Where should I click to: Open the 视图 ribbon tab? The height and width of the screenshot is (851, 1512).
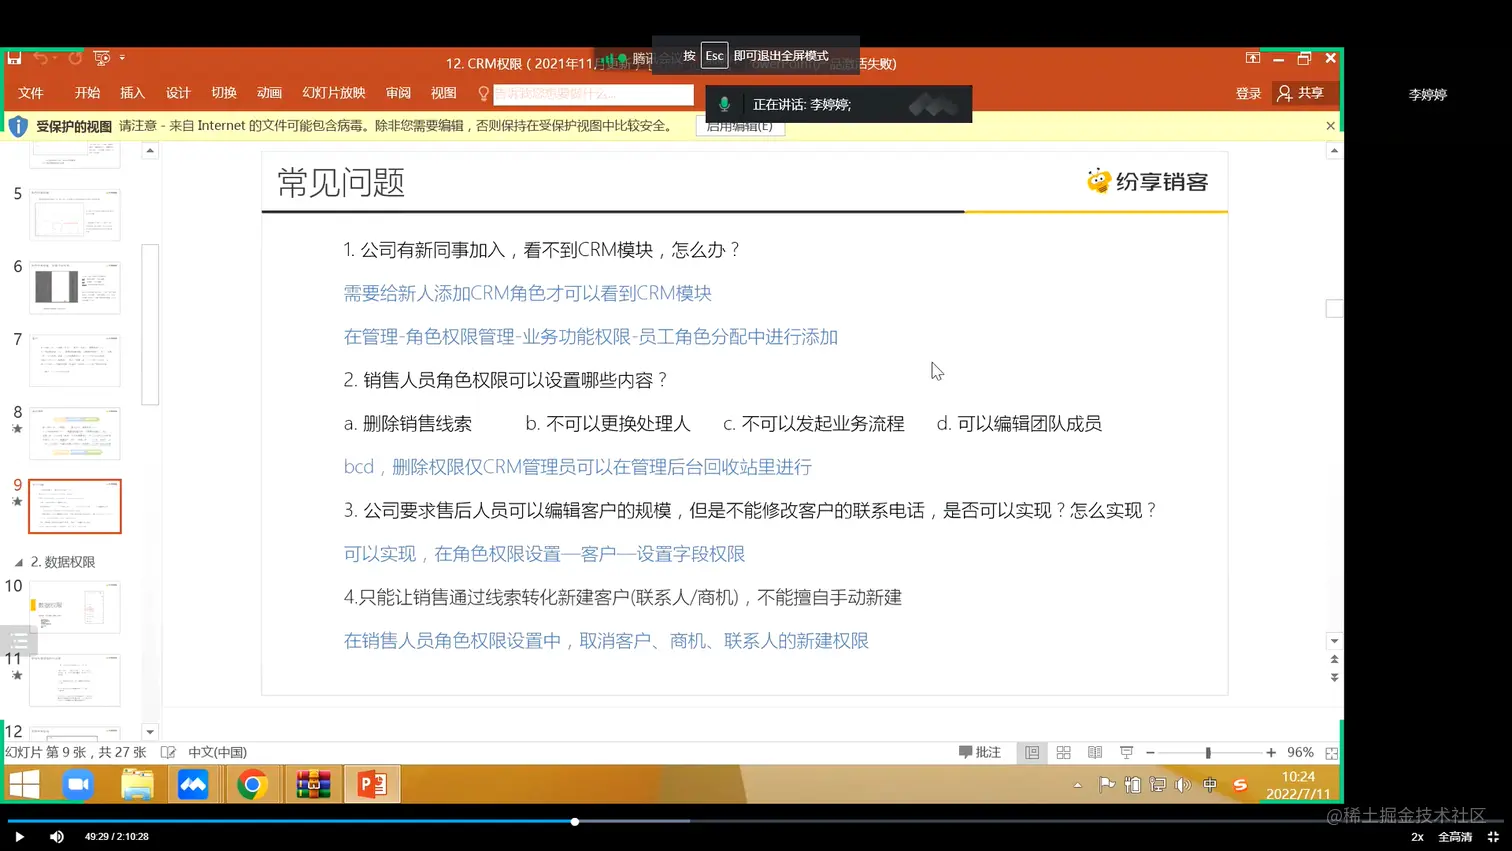(443, 93)
